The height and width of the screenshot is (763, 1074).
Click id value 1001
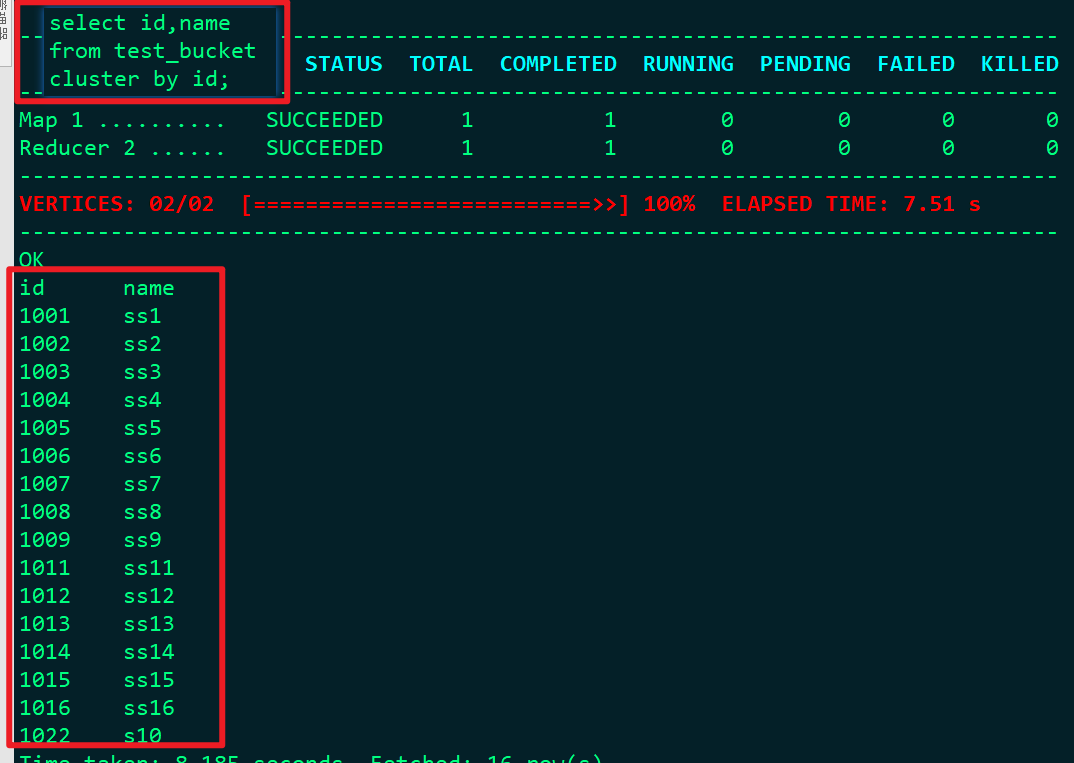pos(45,316)
